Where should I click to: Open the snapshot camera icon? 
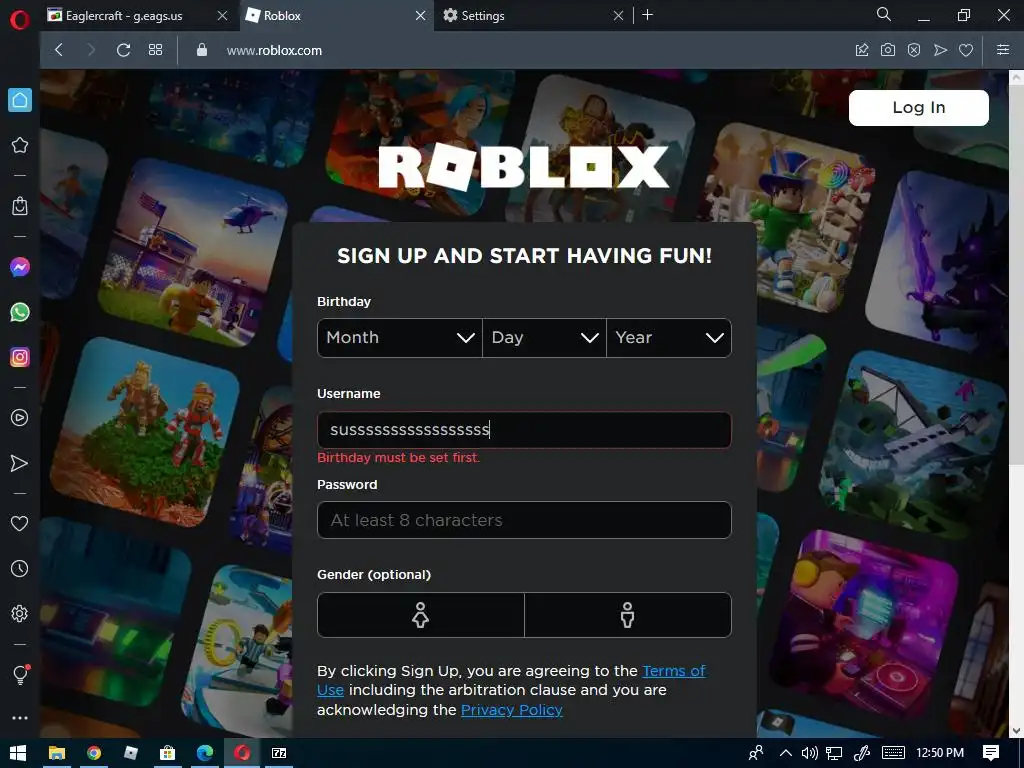888,50
